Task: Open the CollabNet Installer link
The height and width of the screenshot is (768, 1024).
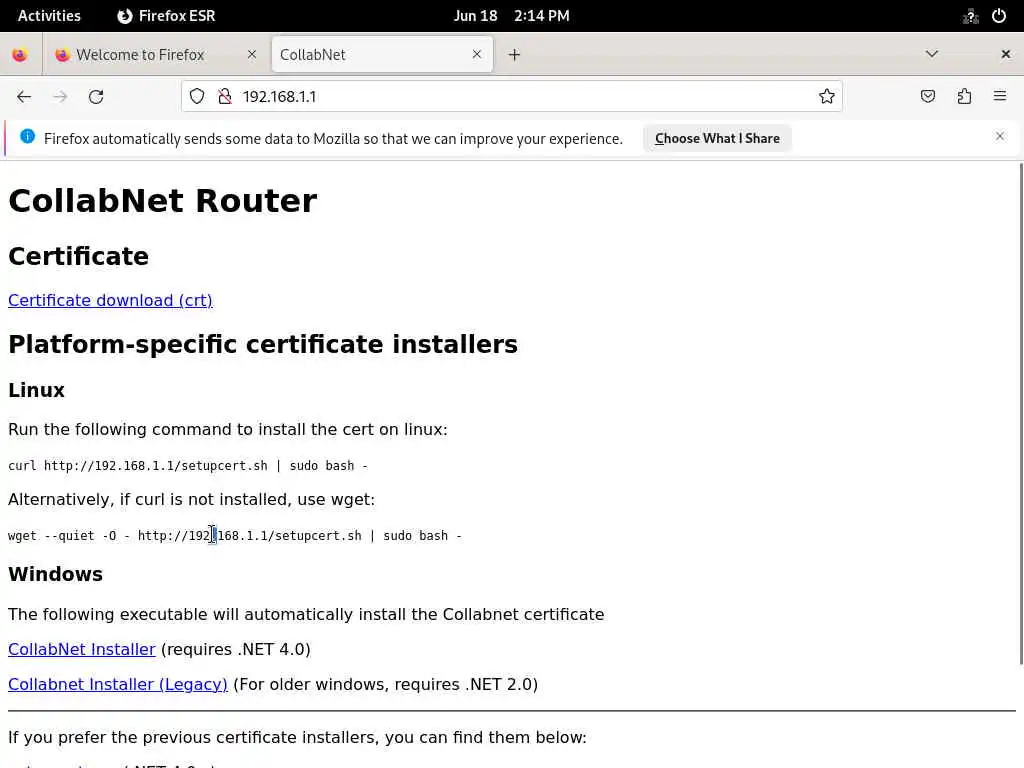Action: pyautogui.click(x=82, y=649)
